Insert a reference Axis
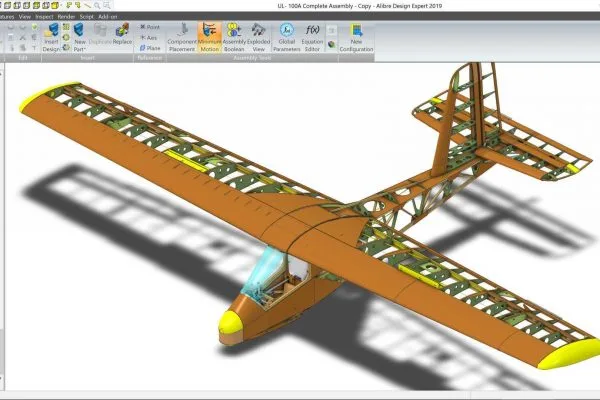Screen dimensions: 600x400 click(148, 38)
